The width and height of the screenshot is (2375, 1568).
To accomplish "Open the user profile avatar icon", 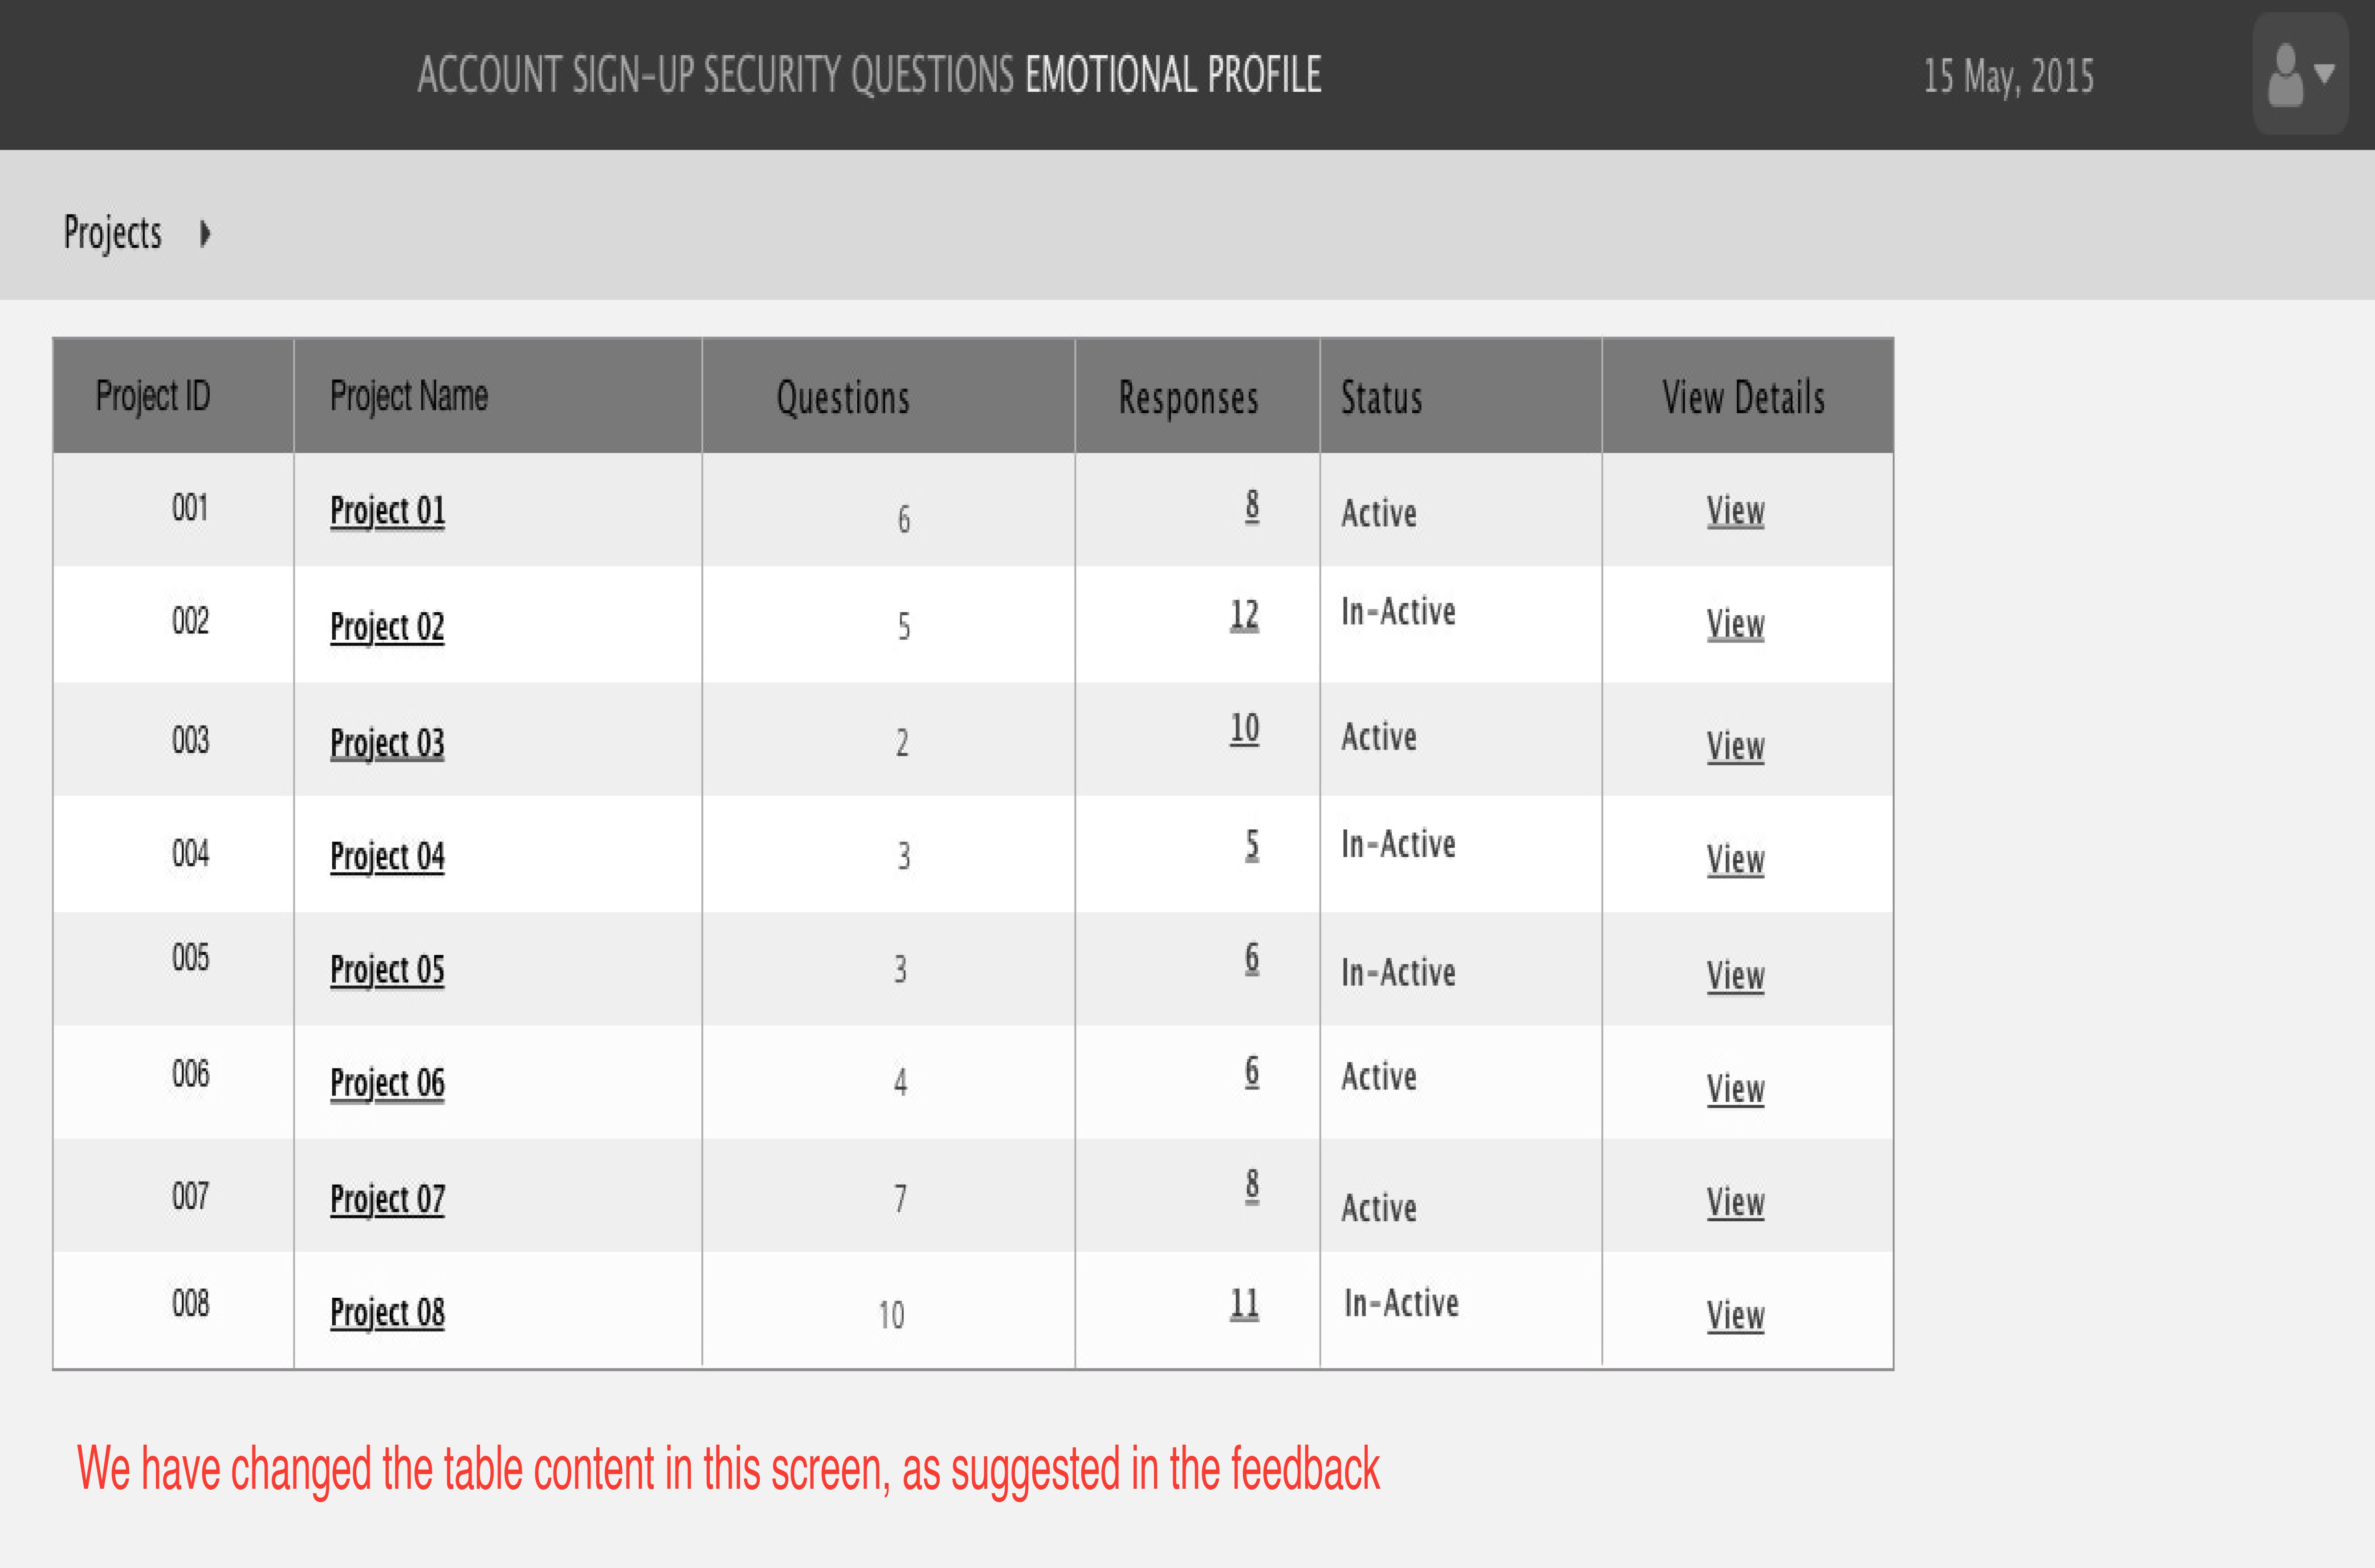I will pos(2285,75).
